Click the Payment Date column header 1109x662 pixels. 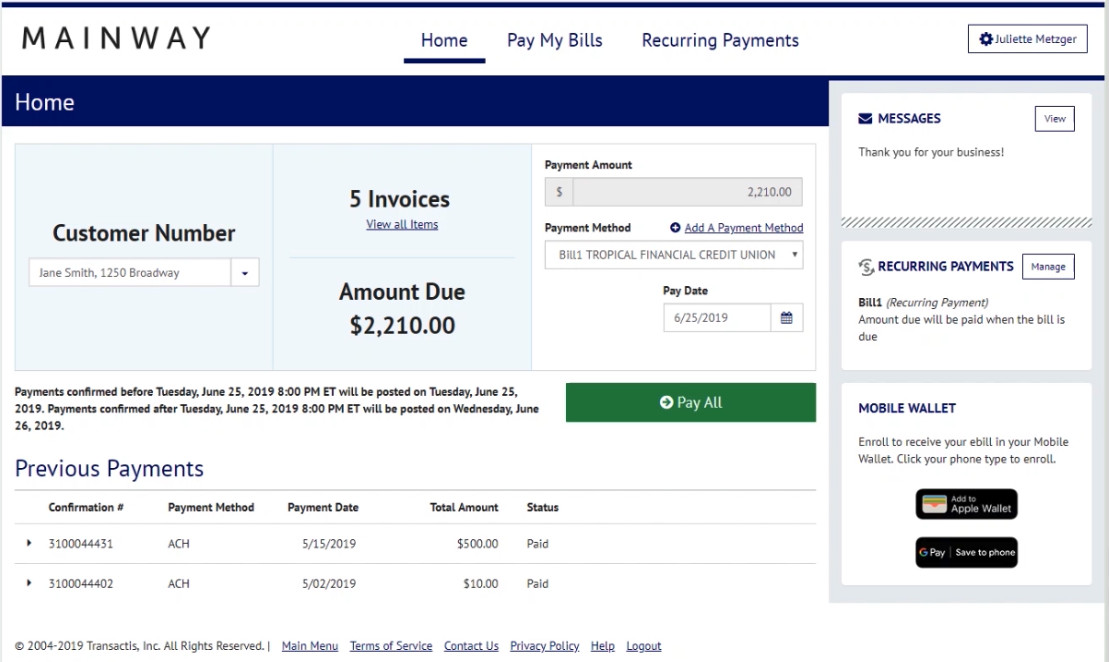click(323, 507)
